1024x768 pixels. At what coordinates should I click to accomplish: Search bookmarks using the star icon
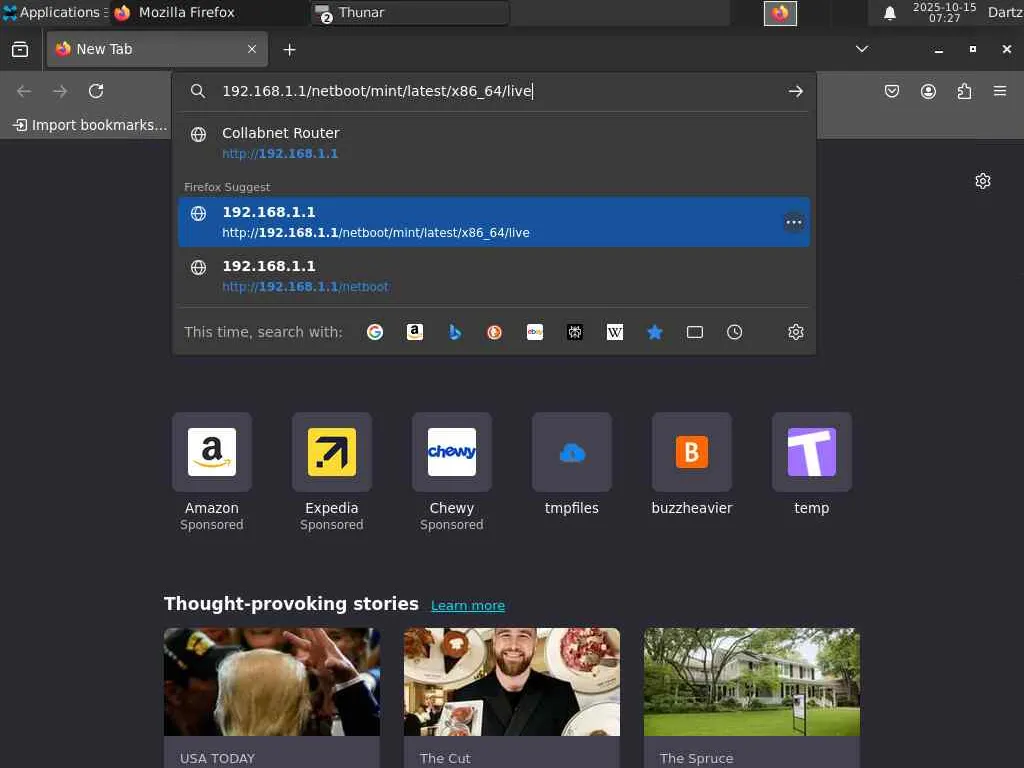pos(655,332)
